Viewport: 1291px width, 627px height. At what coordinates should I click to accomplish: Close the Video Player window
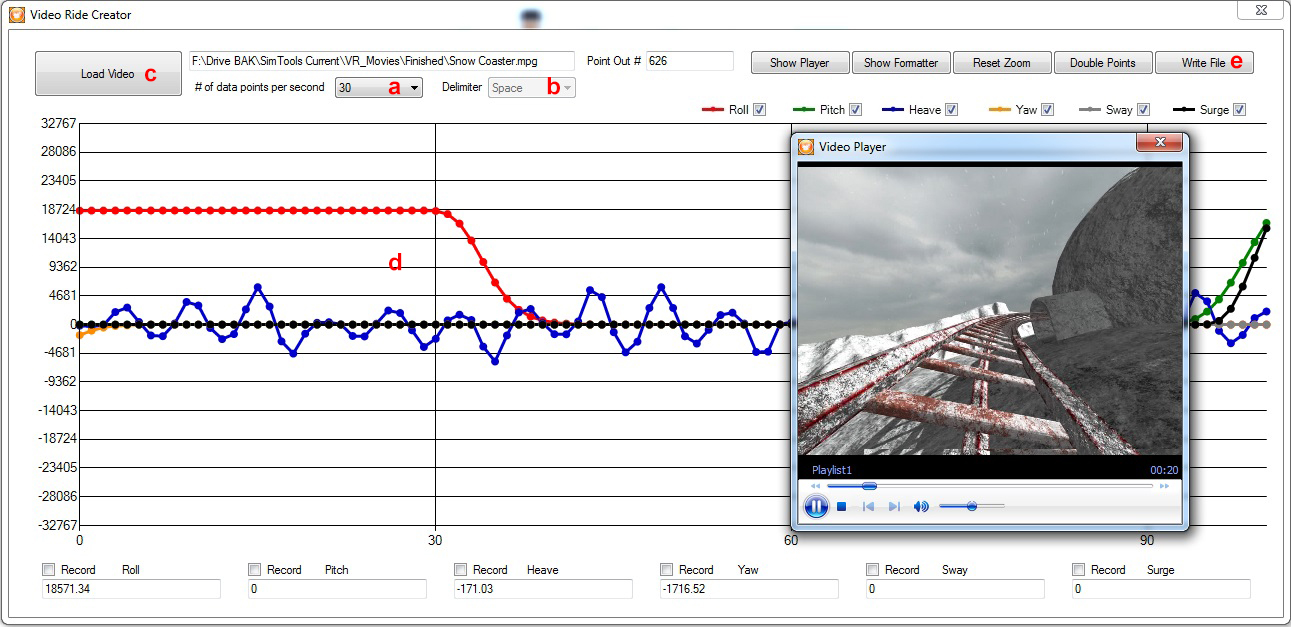(1160, 144)
